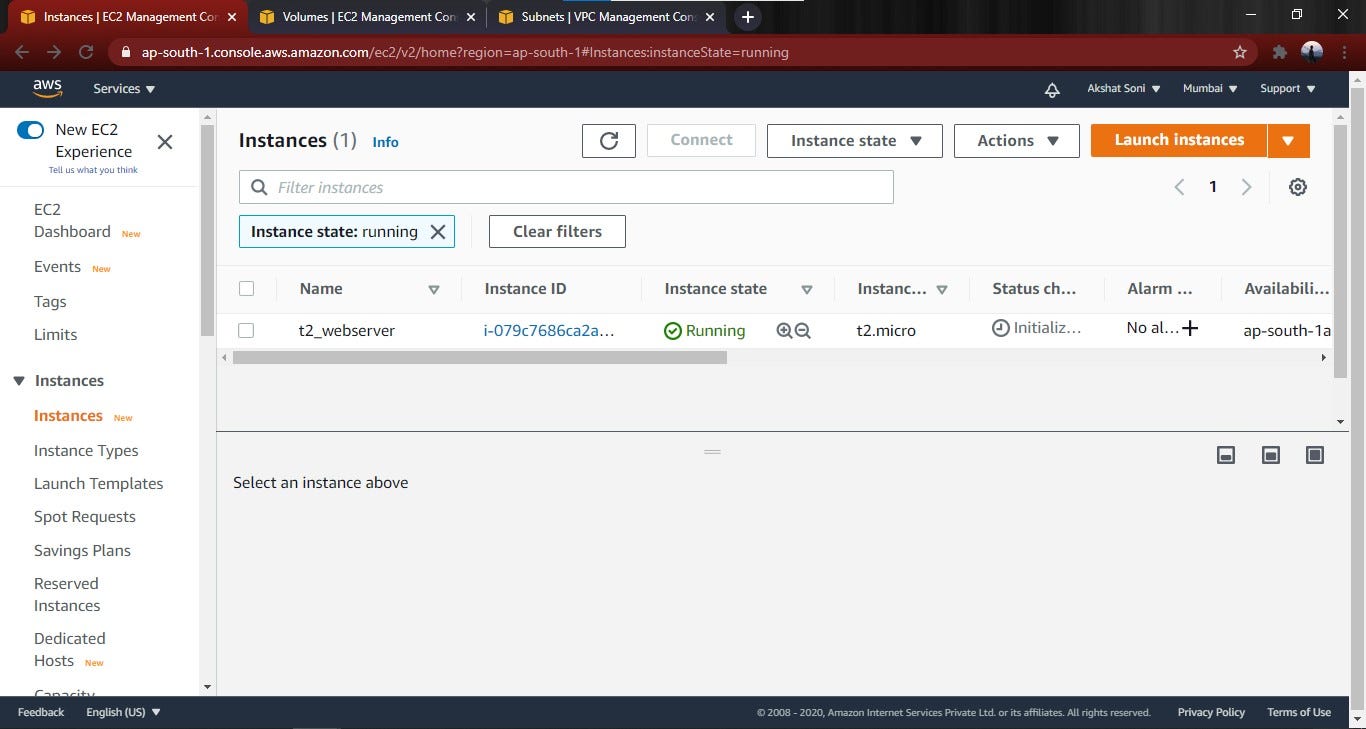The image size is (1366, 729).
Task: Open Launch Templates in sidebar
Action: [x=98, y=484]
